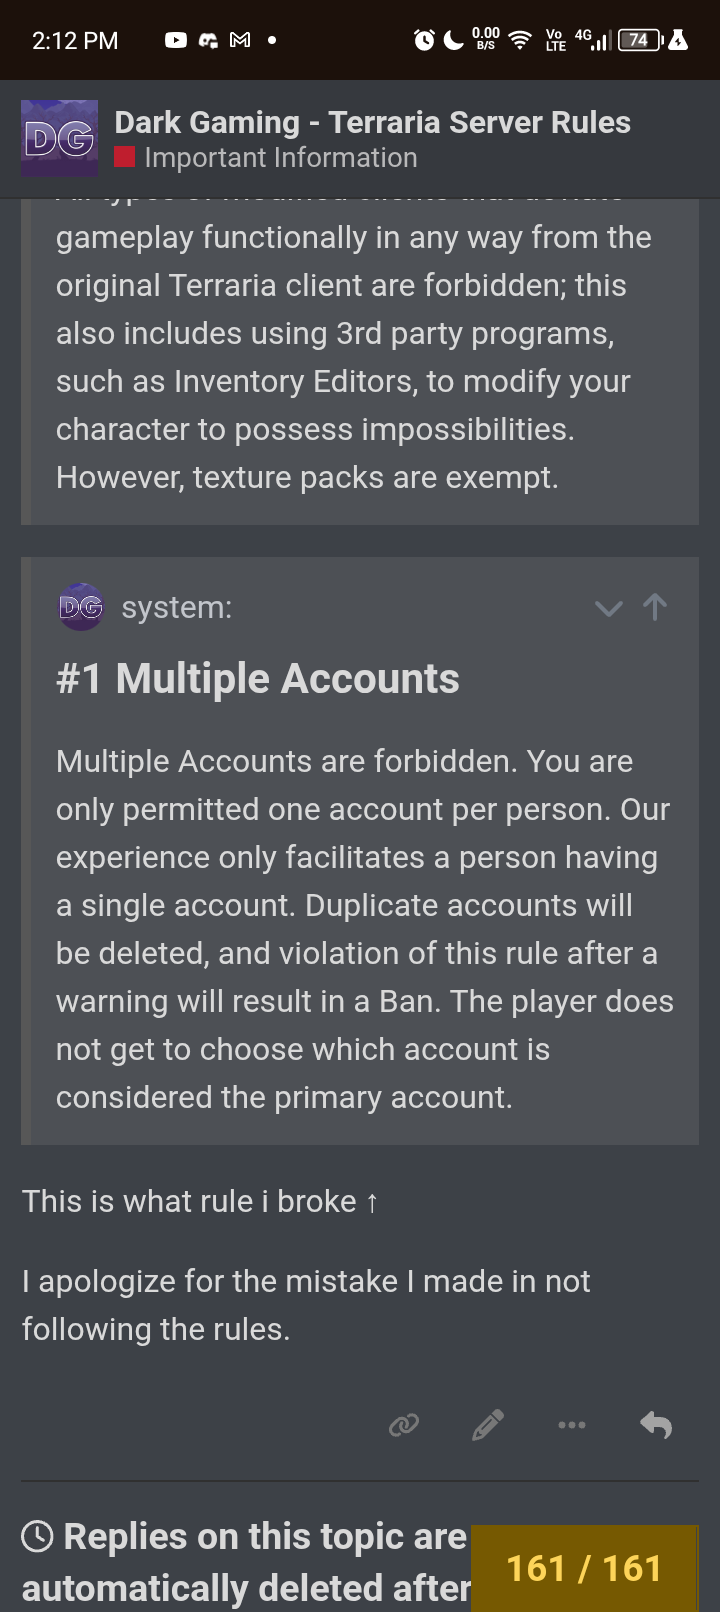Edit this post with pencil icon

click(487, 1425)
